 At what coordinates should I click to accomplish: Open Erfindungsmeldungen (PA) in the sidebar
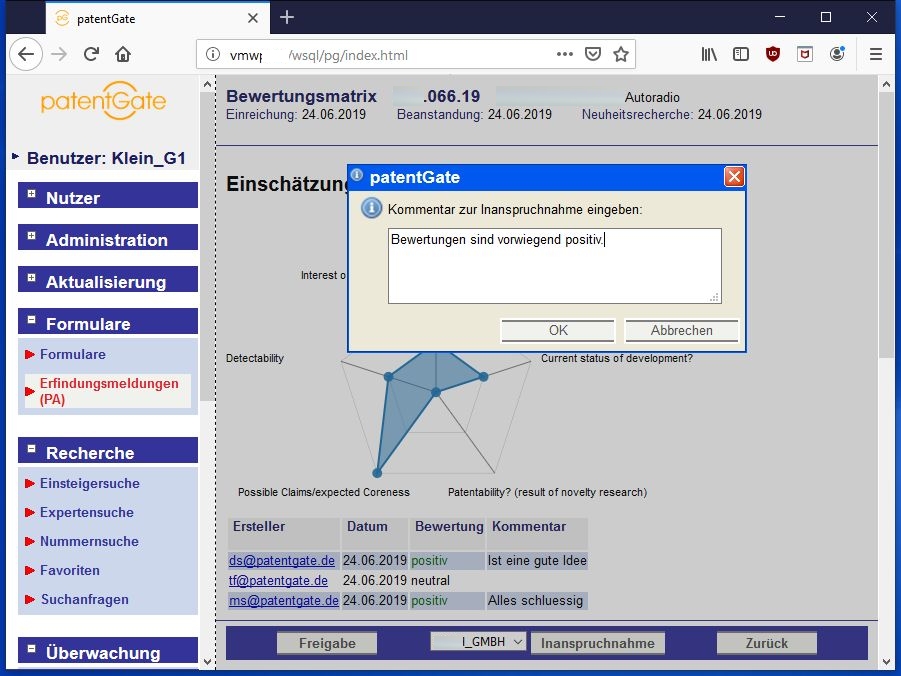click(x=109, y=391)
